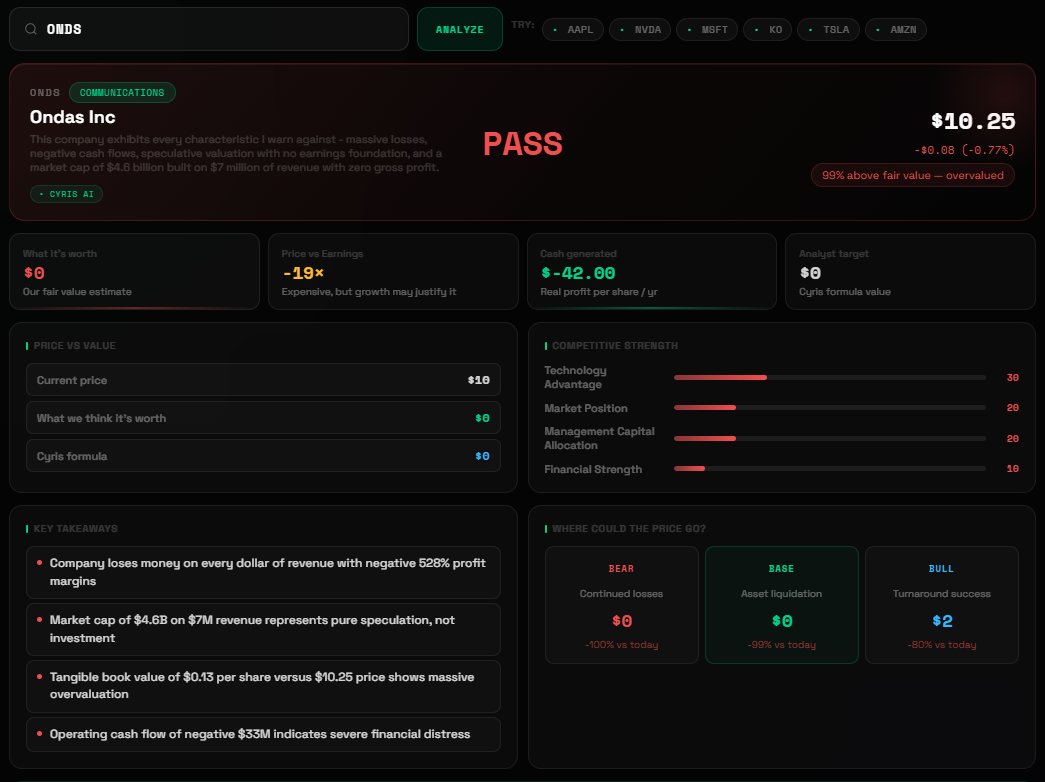The width and height of the screenshot is (1045, 782).
Task: Click the 99% above fair value pill
Action: (x=912, y=175)
